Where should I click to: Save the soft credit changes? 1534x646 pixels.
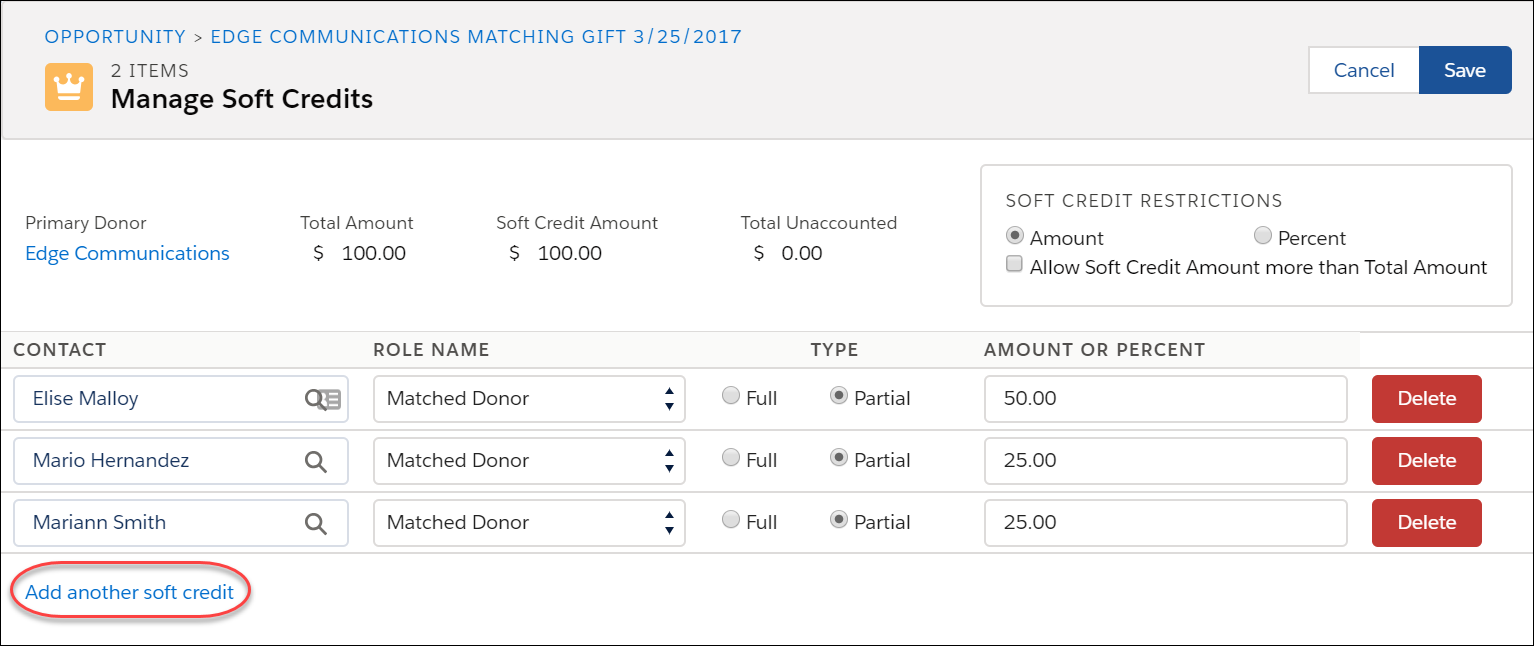click(x=1464, y=70)
